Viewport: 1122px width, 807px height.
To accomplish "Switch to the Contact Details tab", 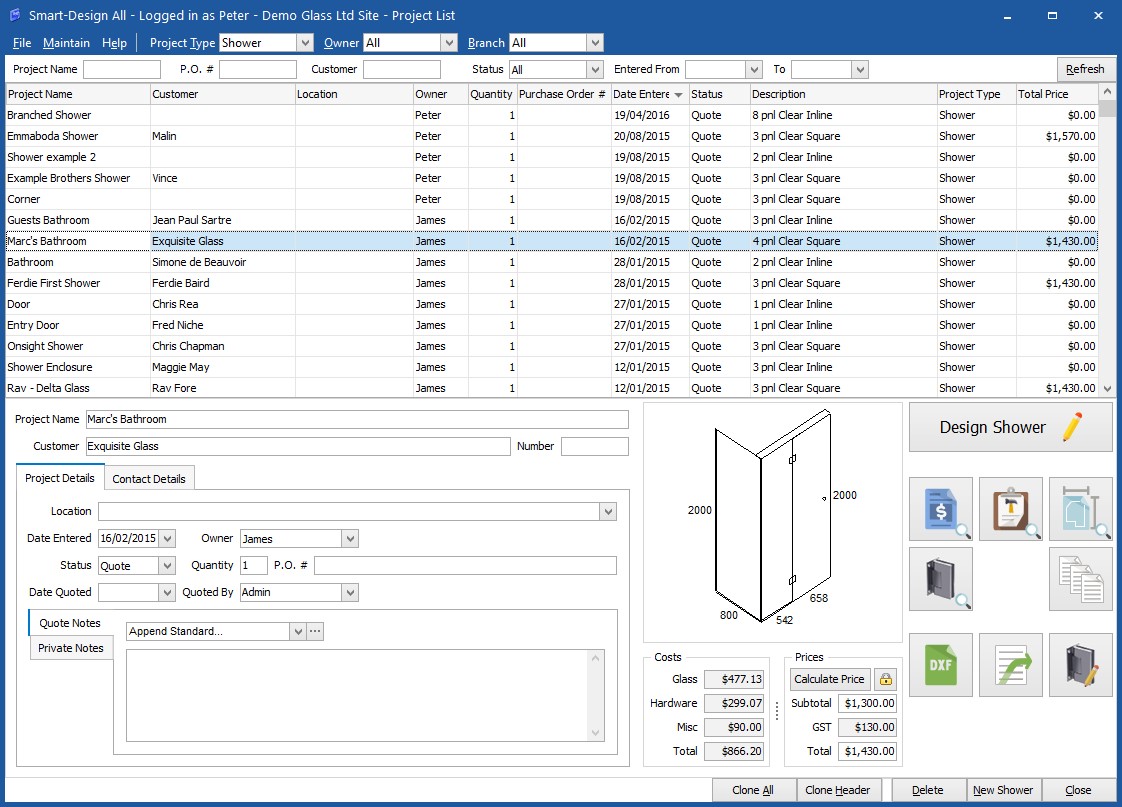I will pos(149,479).
